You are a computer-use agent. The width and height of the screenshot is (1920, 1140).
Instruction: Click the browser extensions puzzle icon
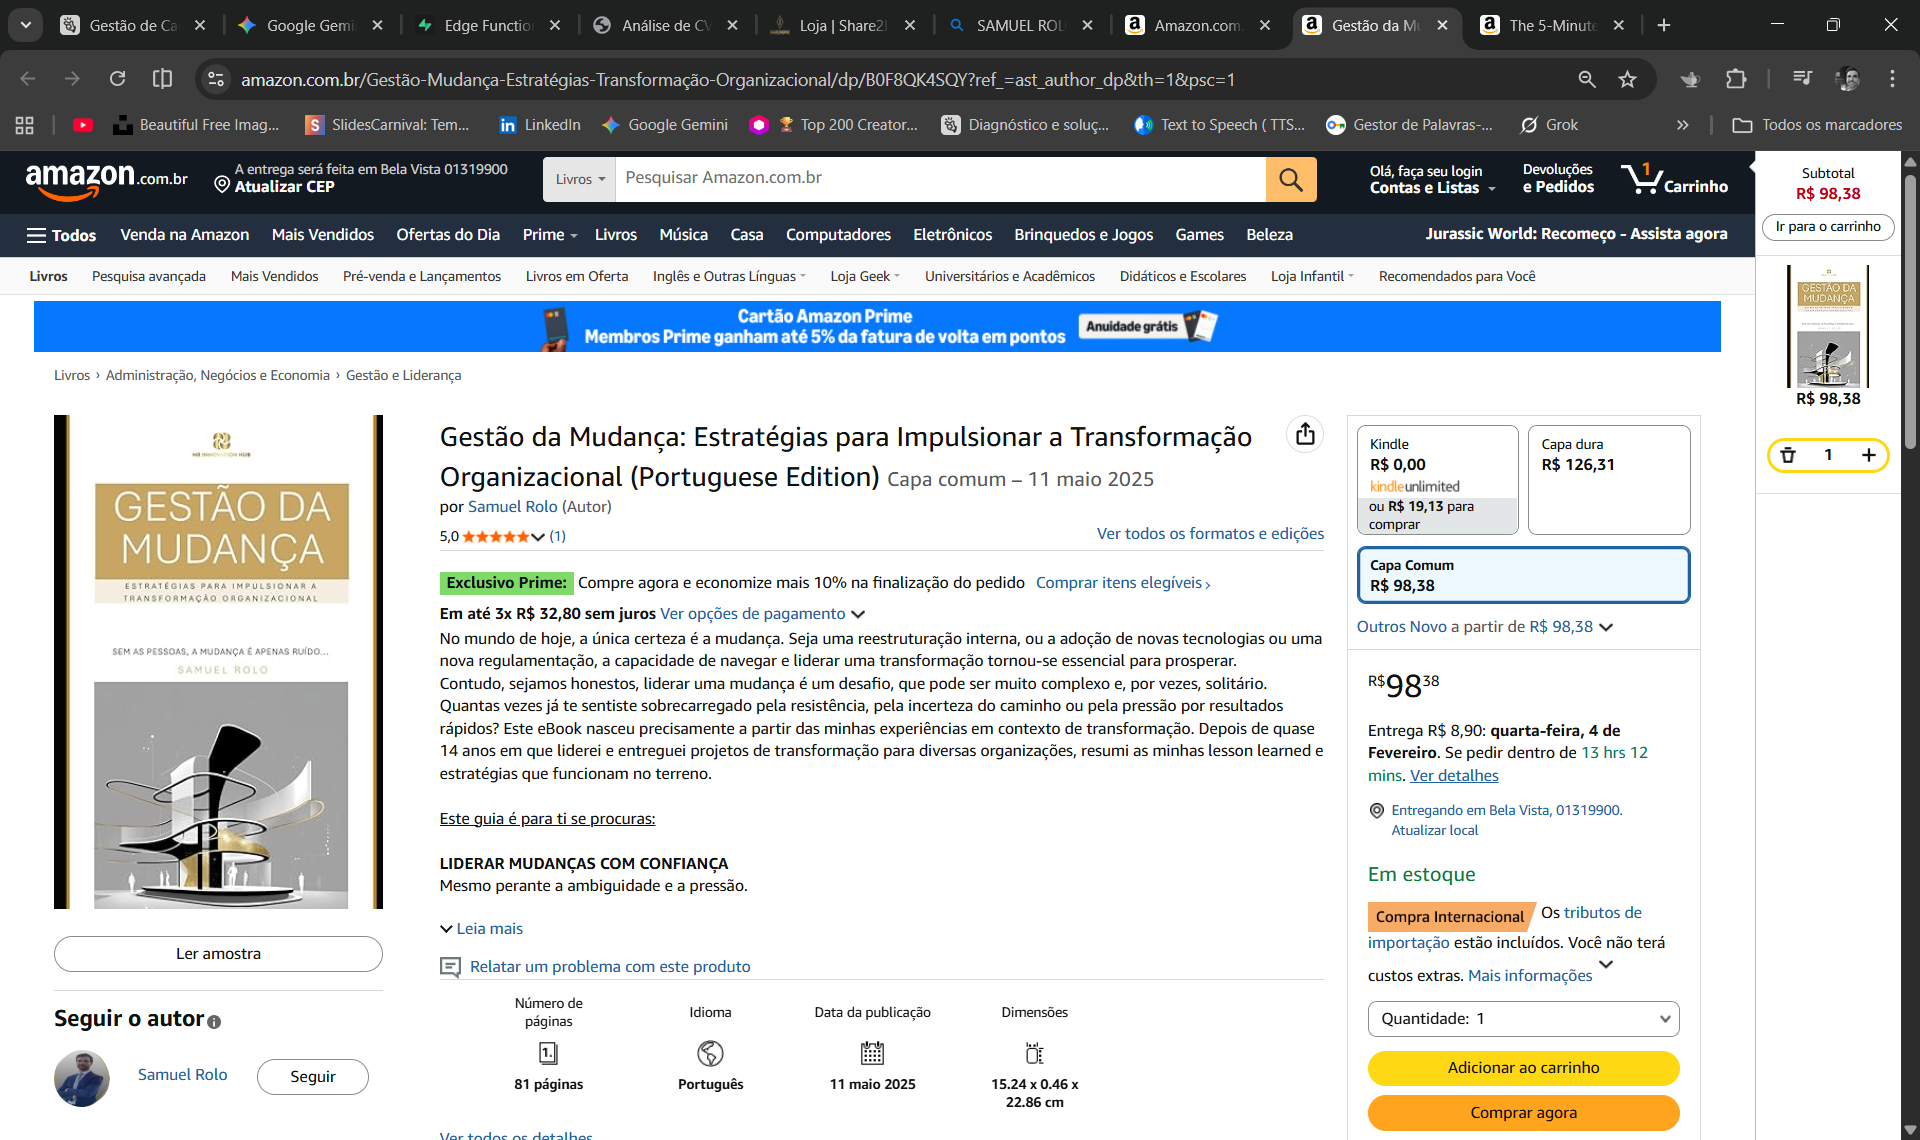(1738, 79)
